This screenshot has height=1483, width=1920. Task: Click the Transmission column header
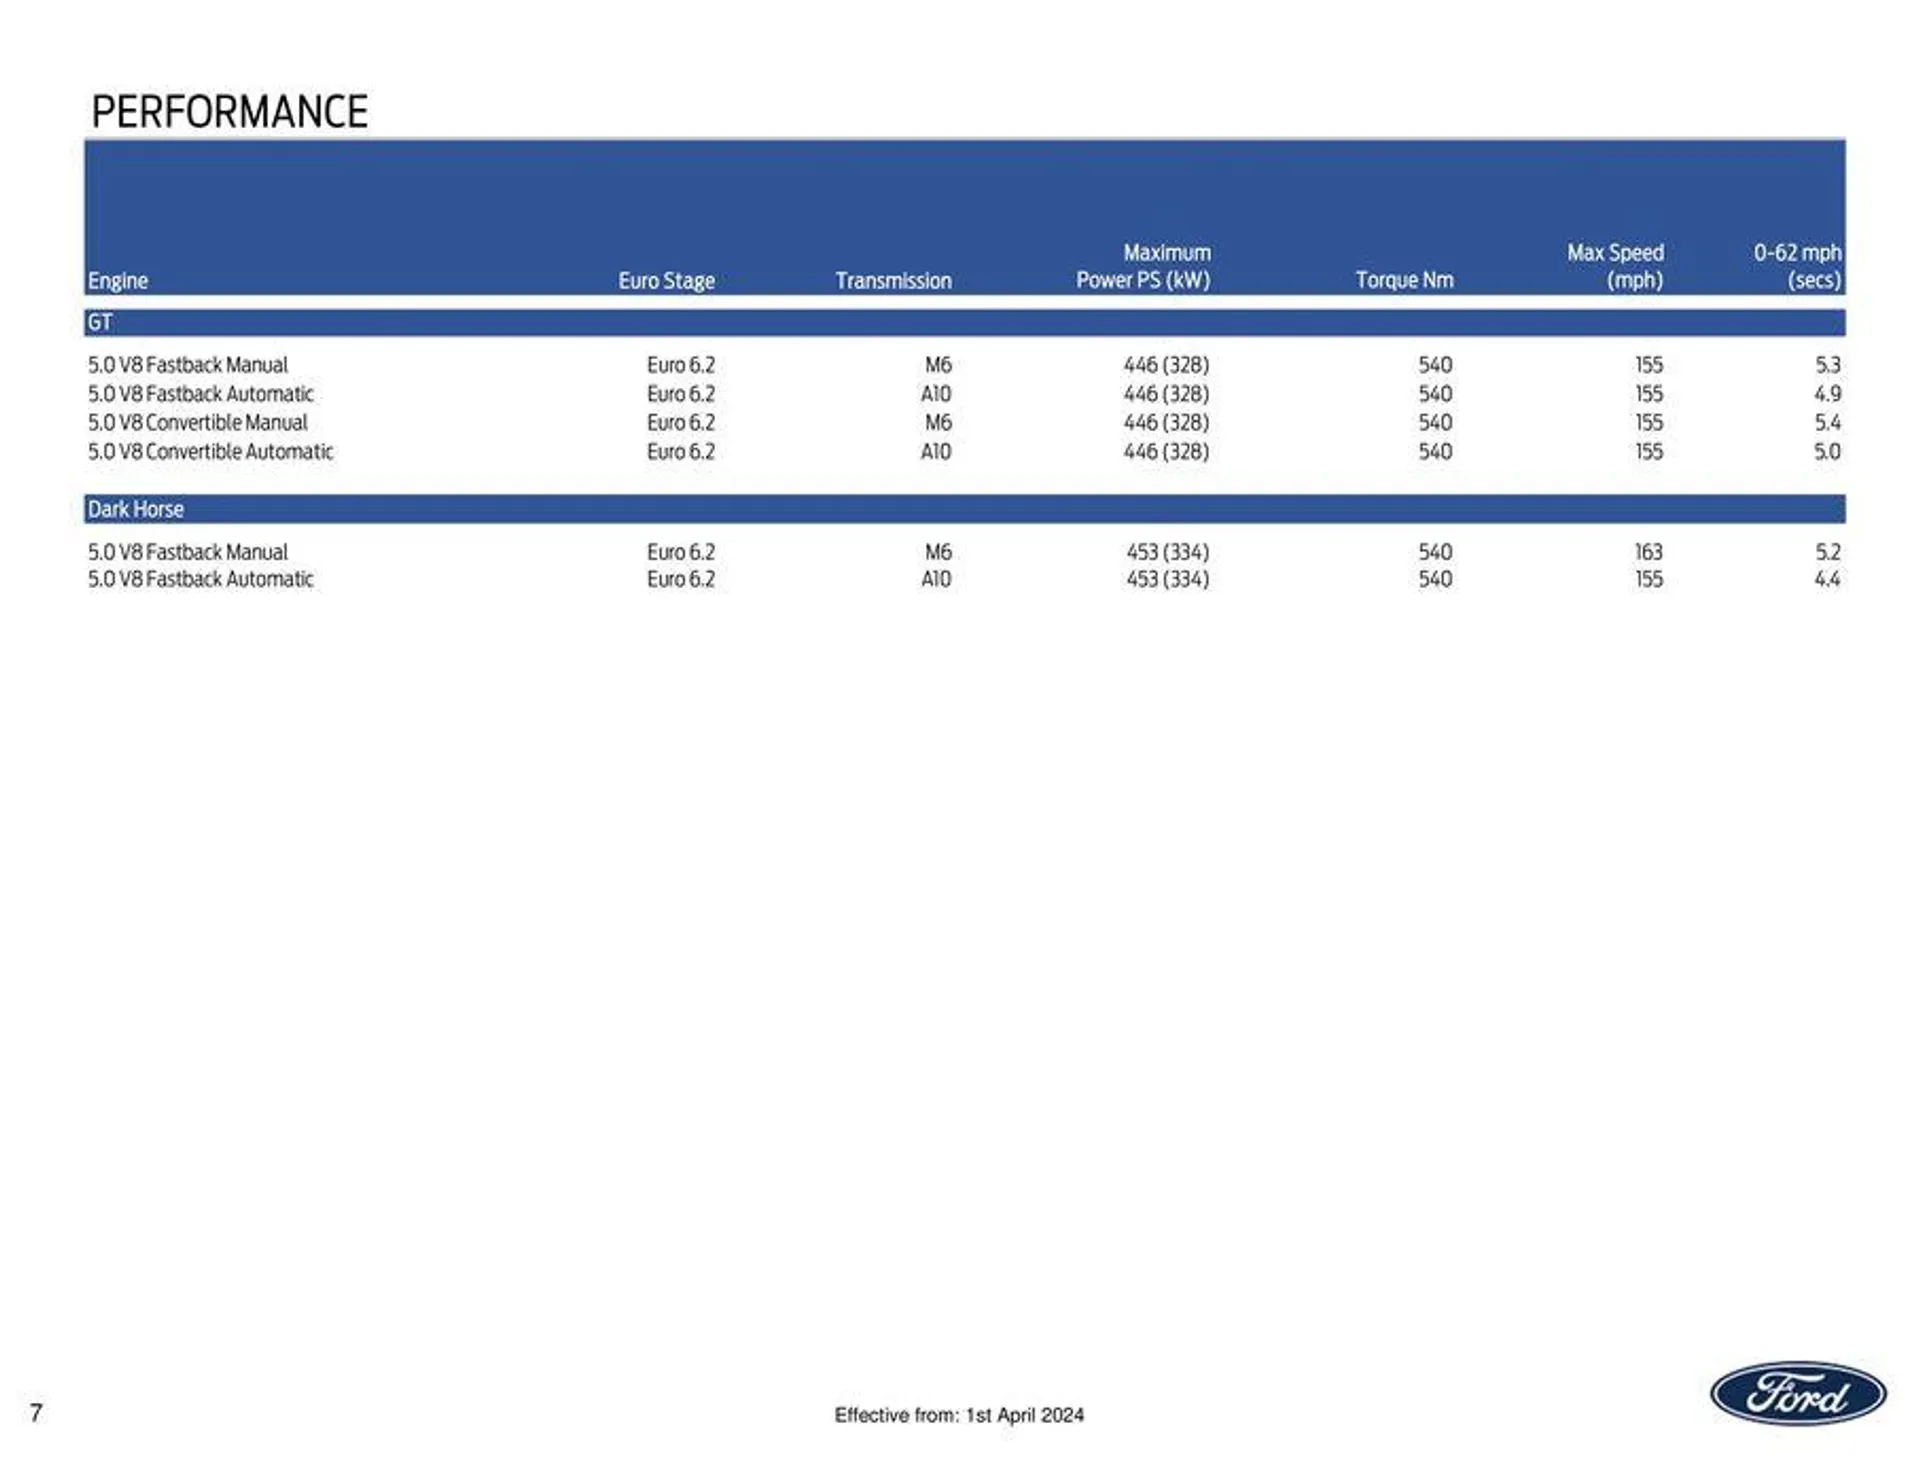[893, 281]
